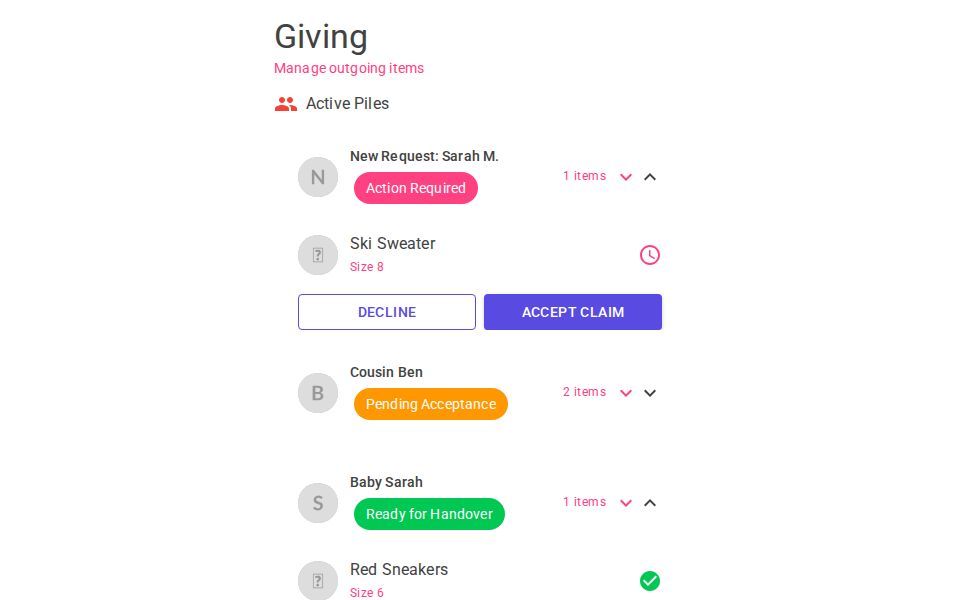
Task: Click the Red Sneakers item placeholder icon
Action: (x=318, y=581)
